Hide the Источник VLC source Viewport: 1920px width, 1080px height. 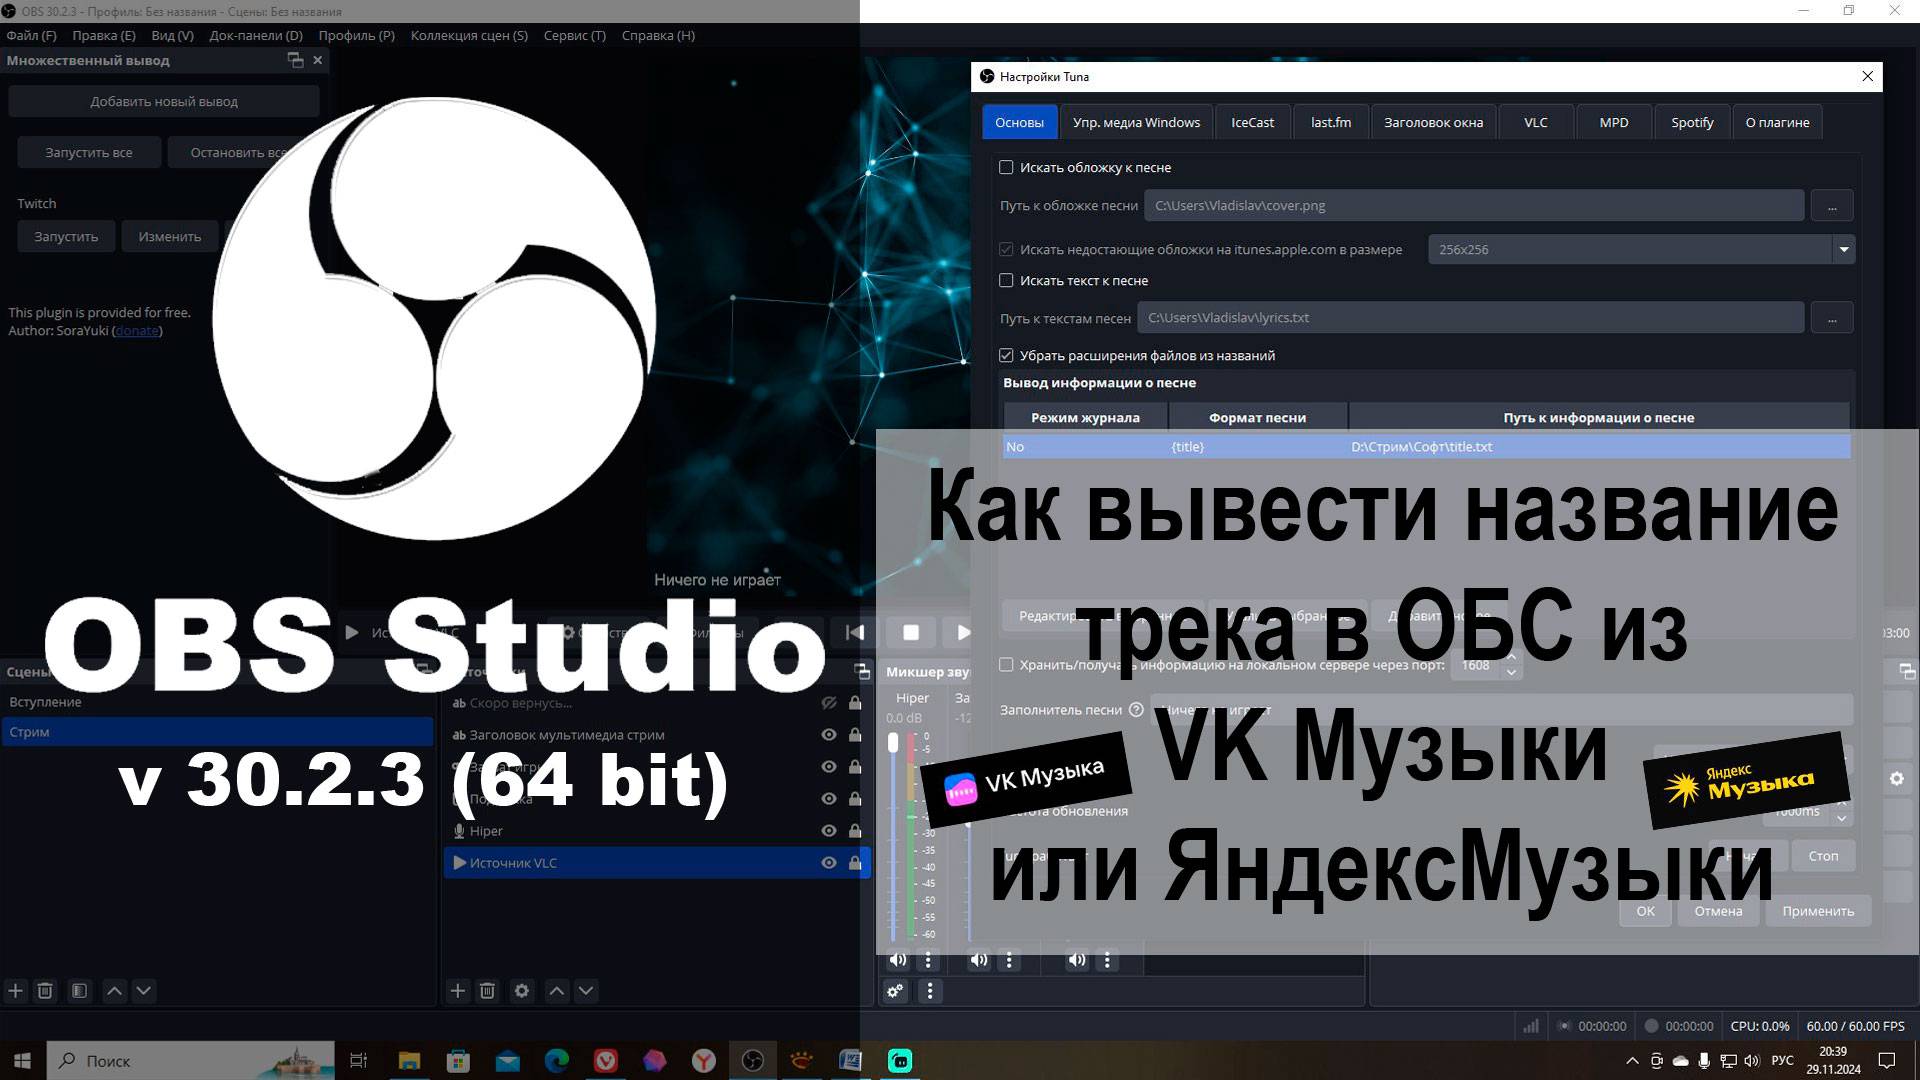(x=829, y=863)
